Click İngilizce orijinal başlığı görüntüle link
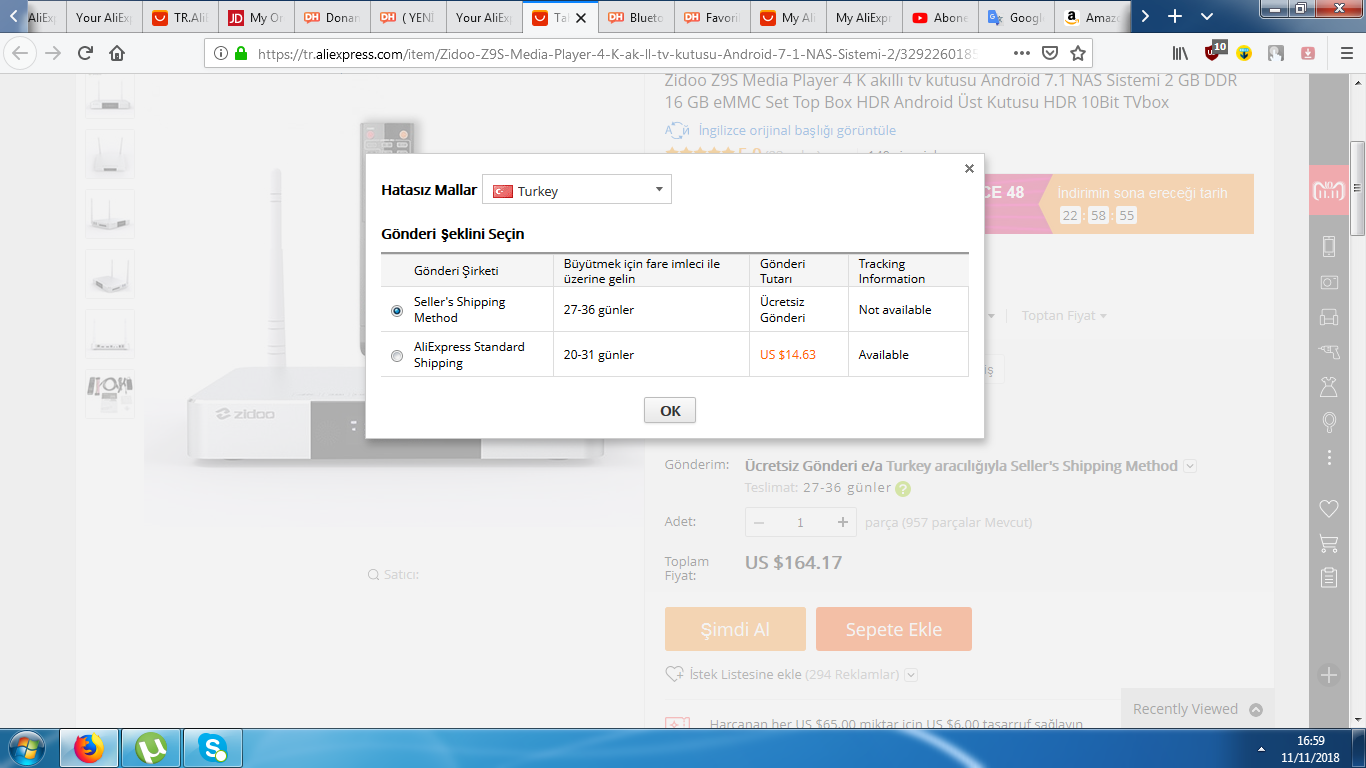The width and height of the screenshot is (1366, 768). [797, 130]
